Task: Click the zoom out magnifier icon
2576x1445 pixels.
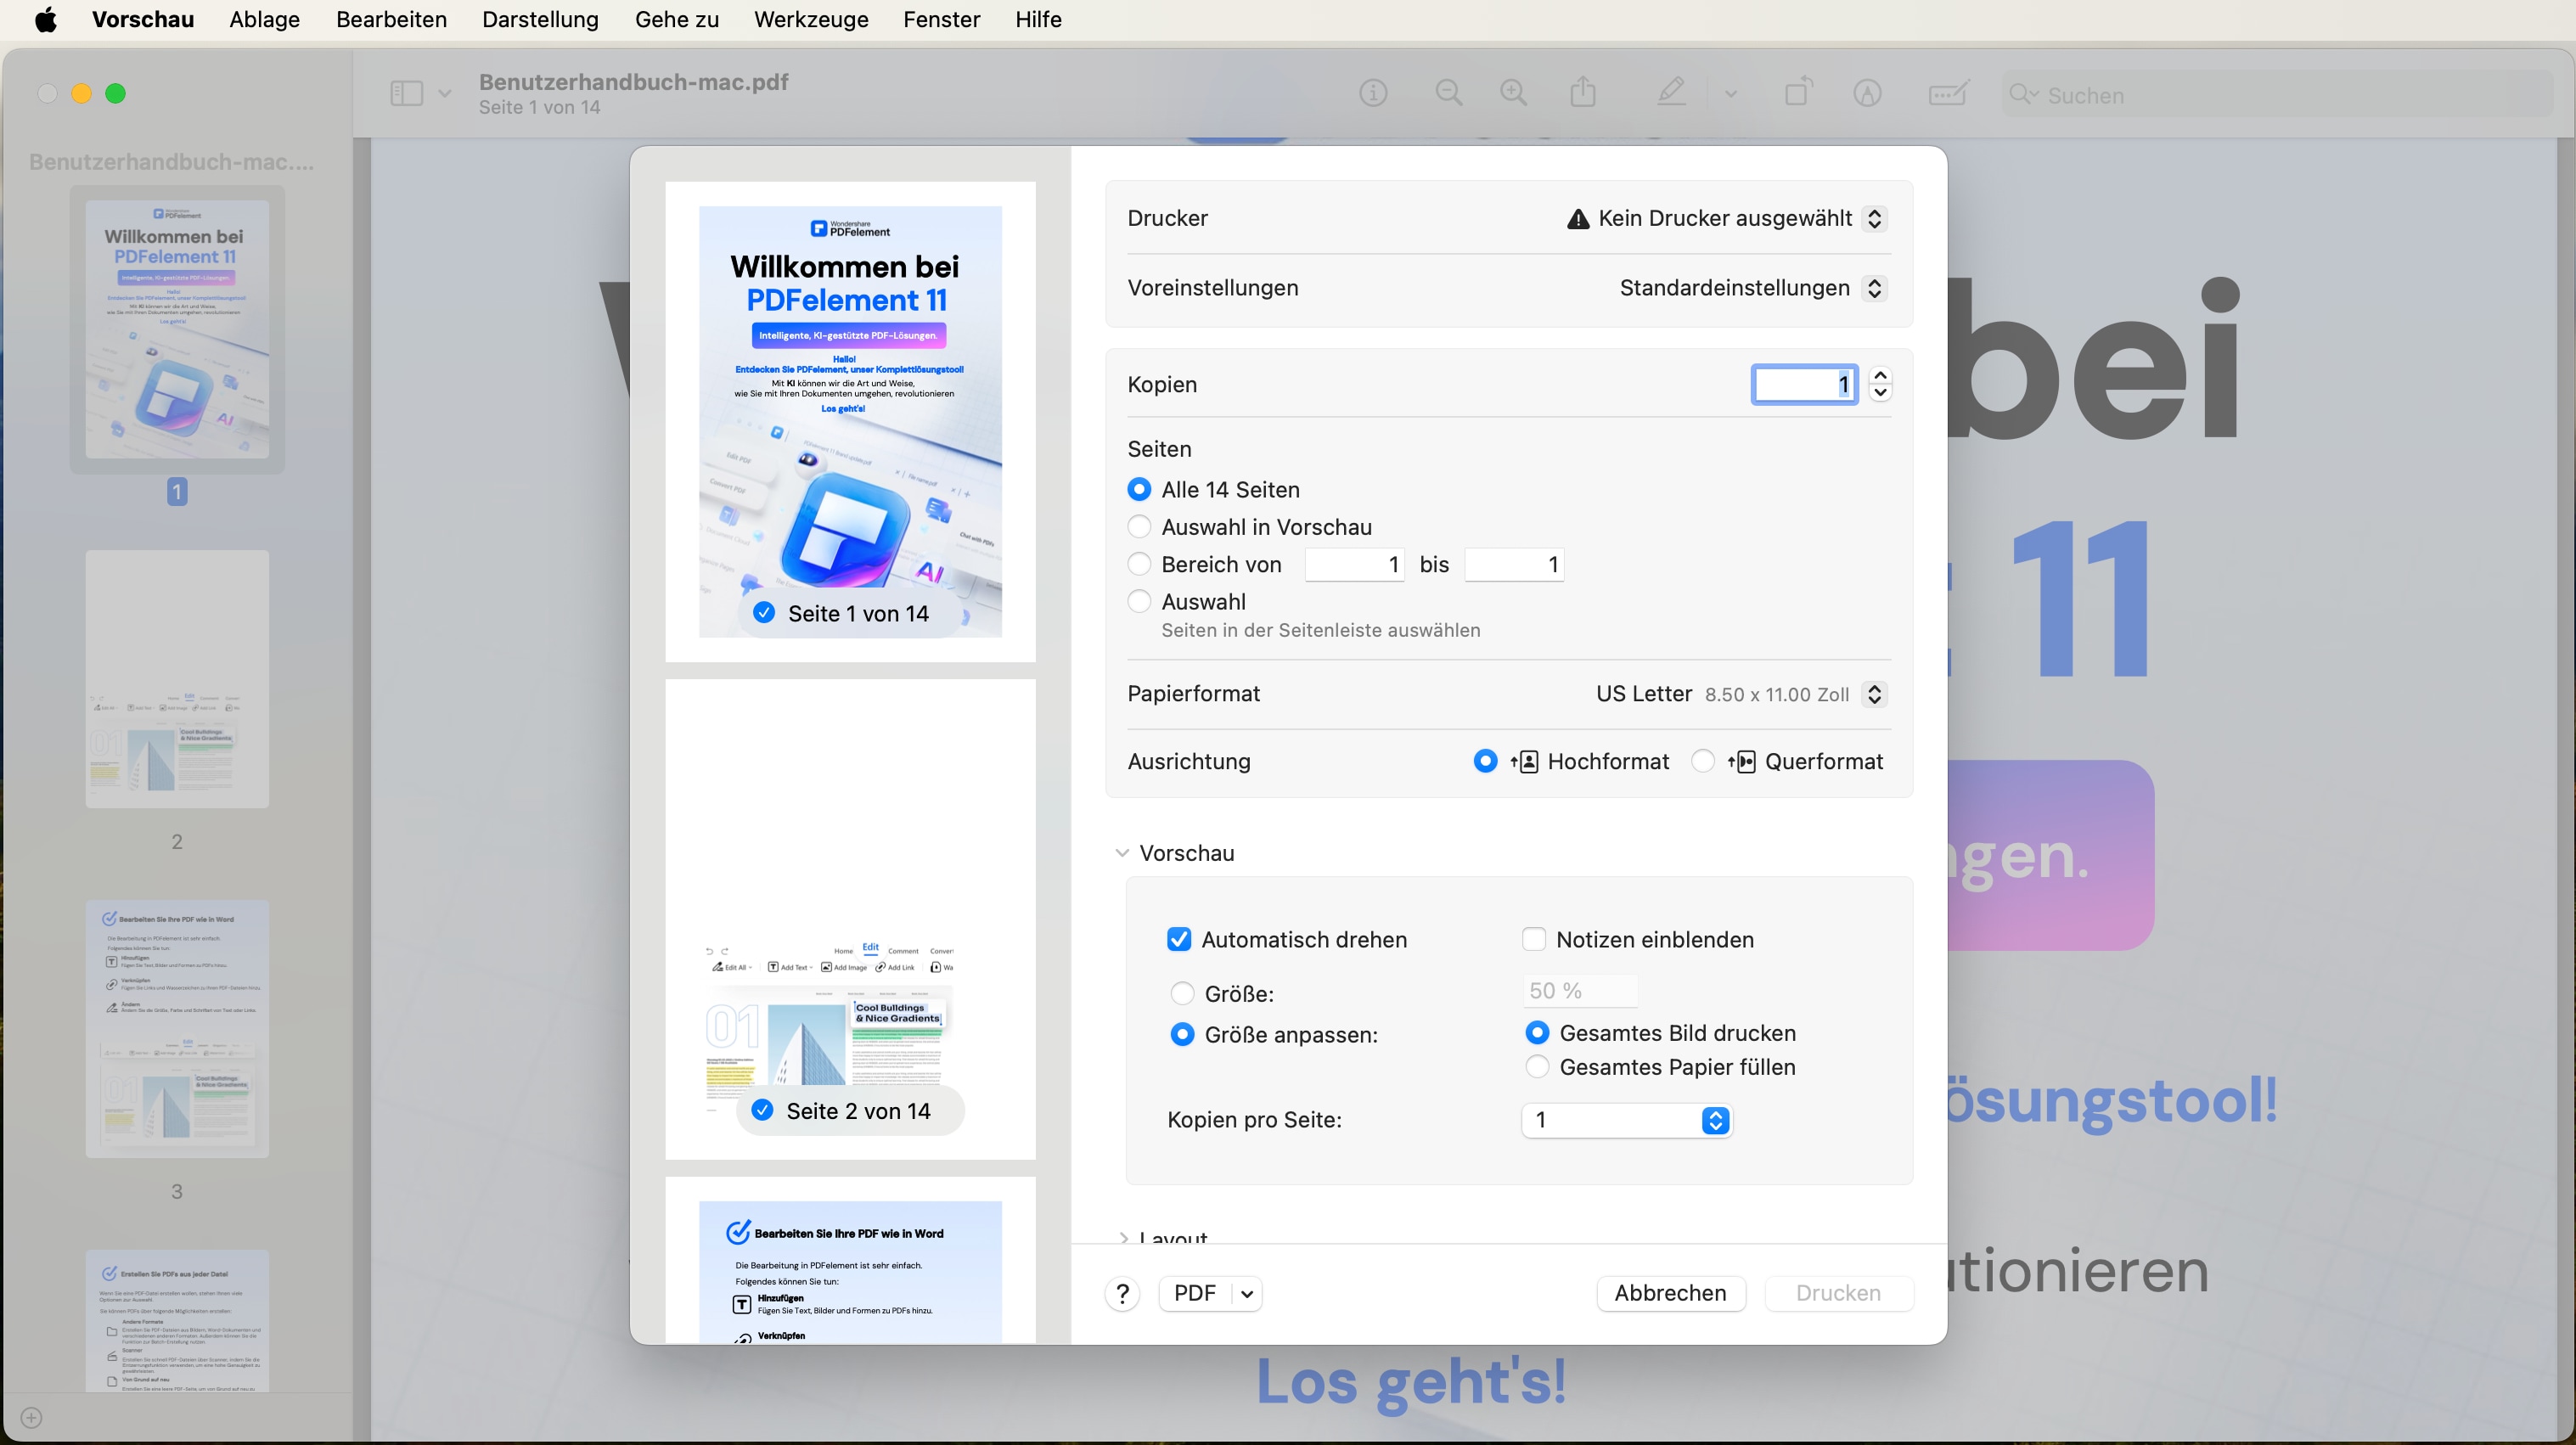Action: pyautogui.click(x=1448, y=94)
